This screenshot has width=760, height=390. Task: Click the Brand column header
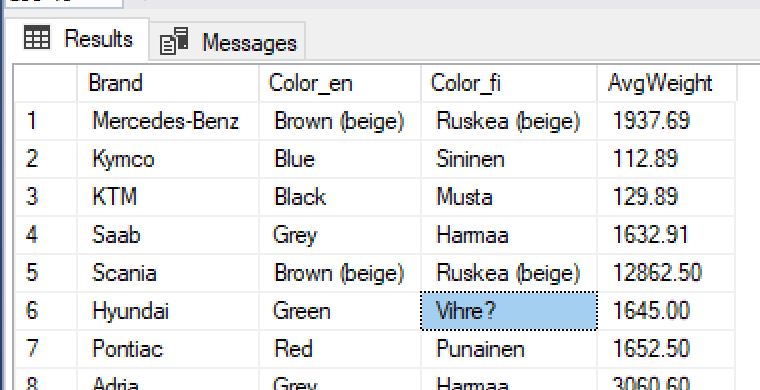pos(168,83)
